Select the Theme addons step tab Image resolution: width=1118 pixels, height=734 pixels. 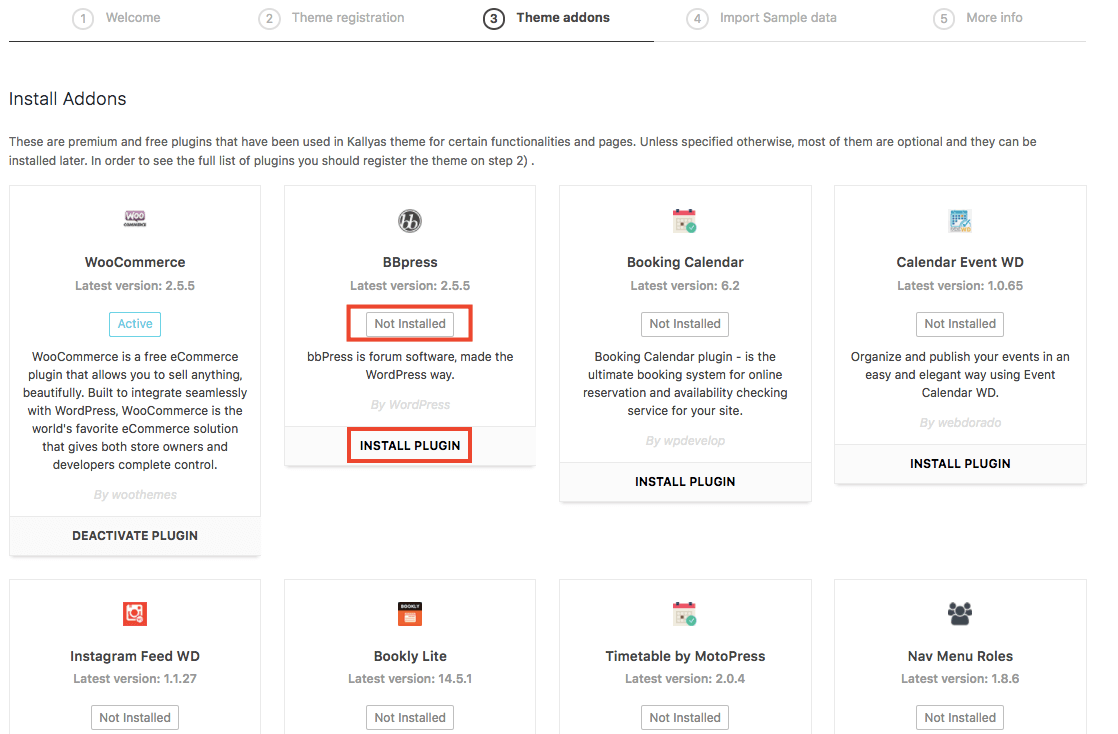[546, 19]
